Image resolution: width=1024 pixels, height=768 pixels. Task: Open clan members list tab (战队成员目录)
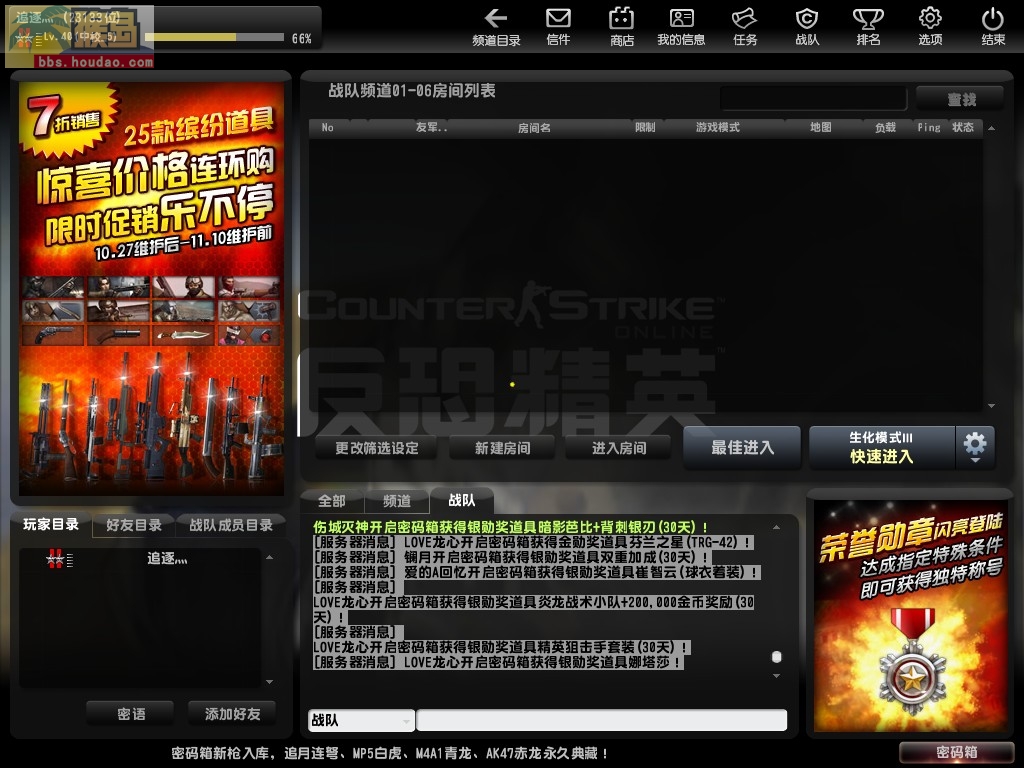[231, 525]
